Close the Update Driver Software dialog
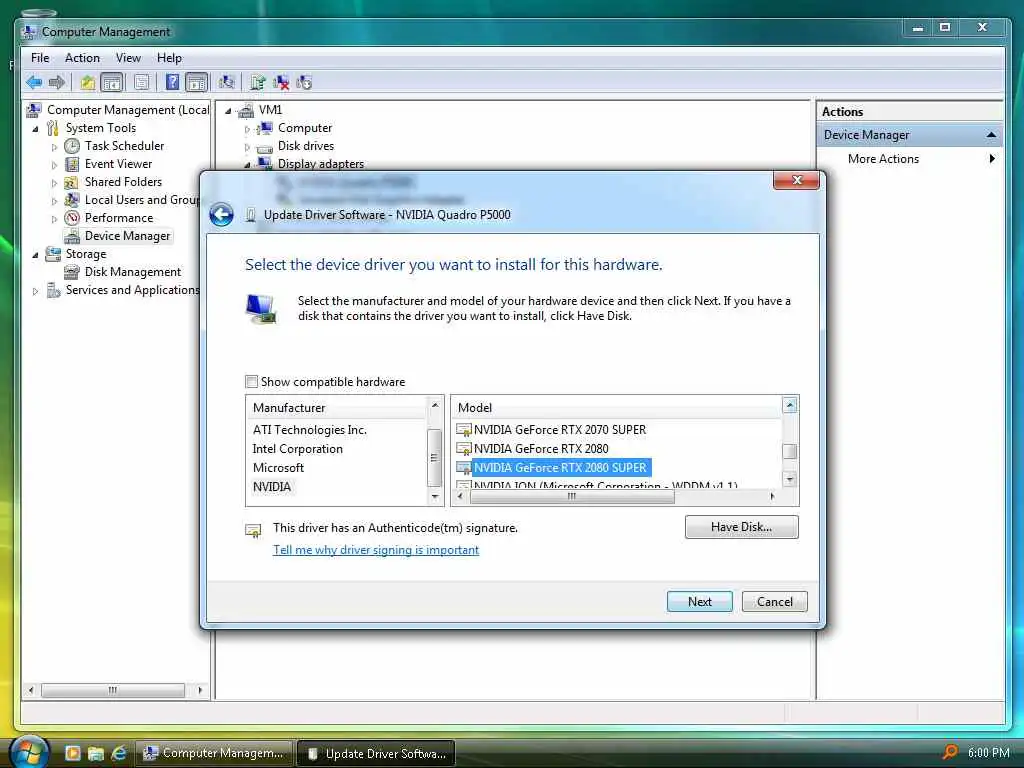 click(x=796, y=180)
